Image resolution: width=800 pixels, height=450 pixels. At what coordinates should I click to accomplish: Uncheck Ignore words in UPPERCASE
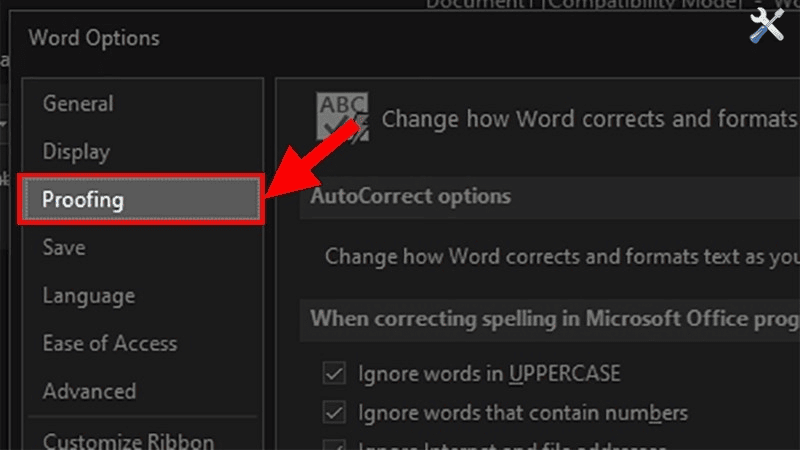click(x=334, y=374)
